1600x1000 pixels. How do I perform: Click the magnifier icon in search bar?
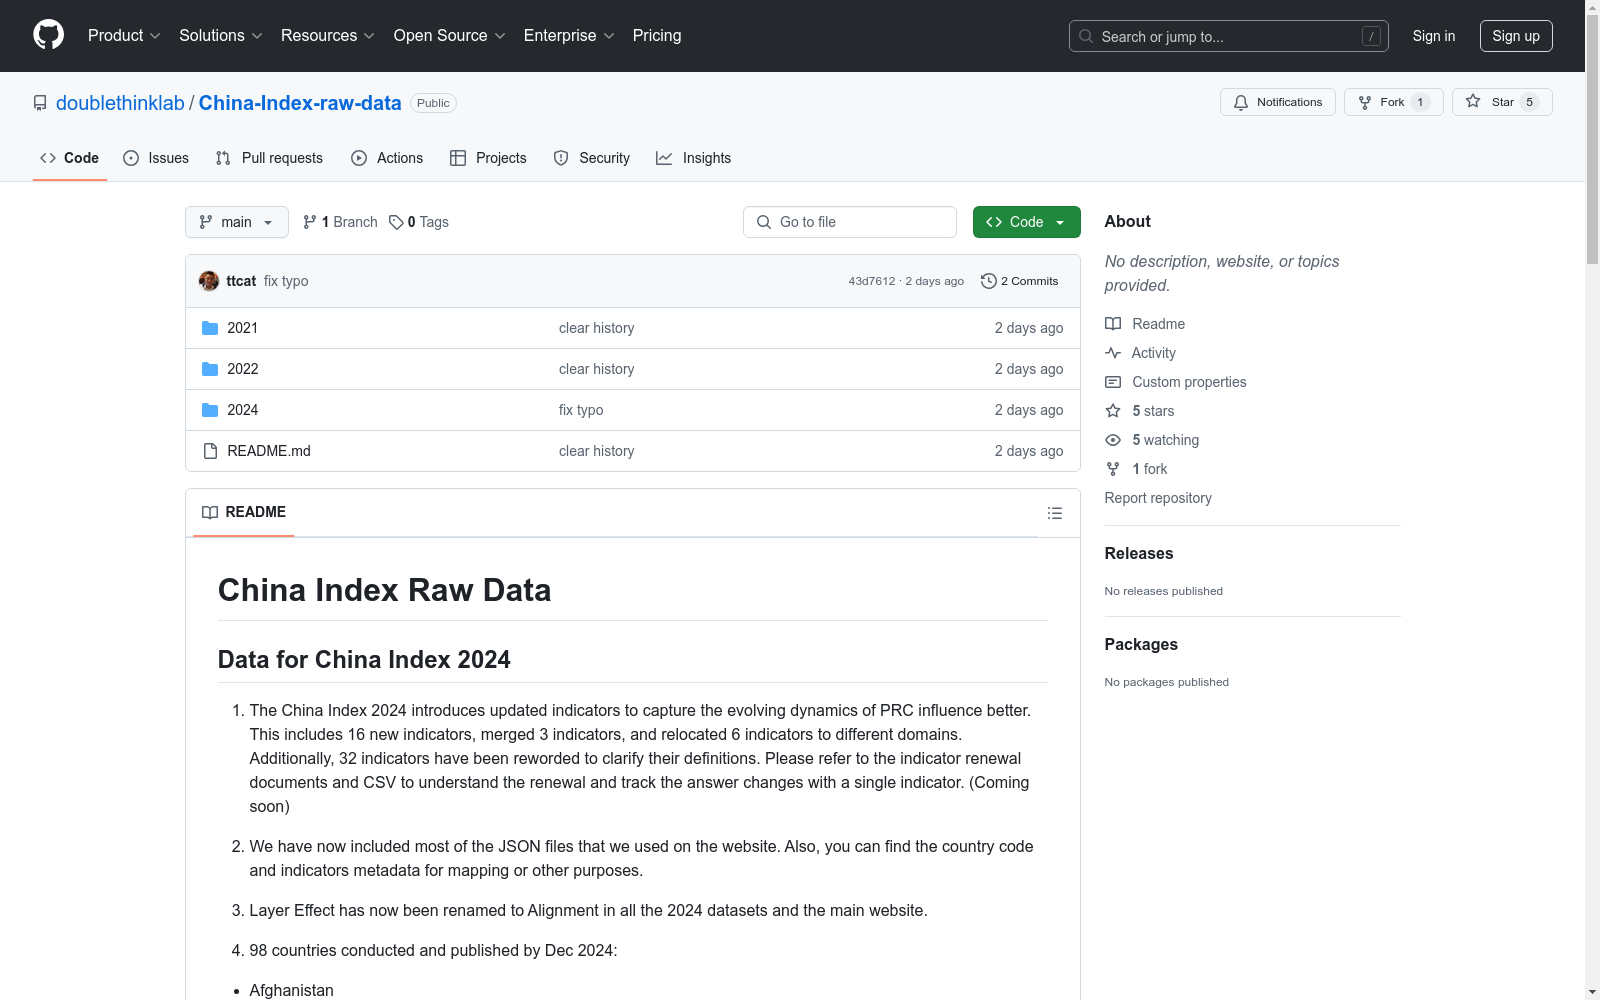point(1086,36)
